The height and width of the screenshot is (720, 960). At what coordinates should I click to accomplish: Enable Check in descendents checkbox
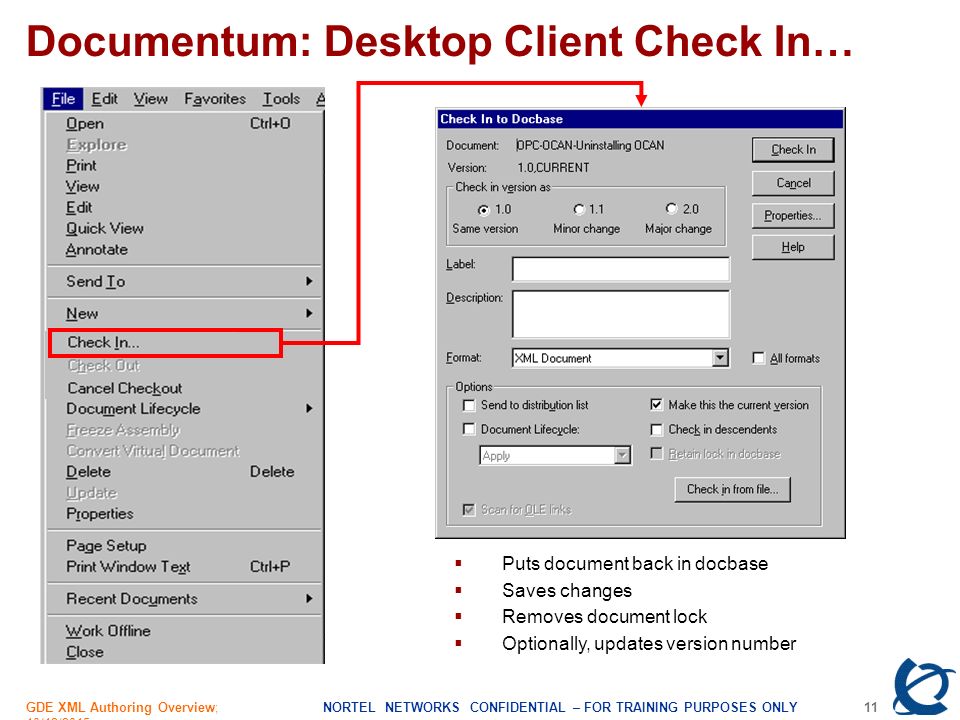coord(656,430)
